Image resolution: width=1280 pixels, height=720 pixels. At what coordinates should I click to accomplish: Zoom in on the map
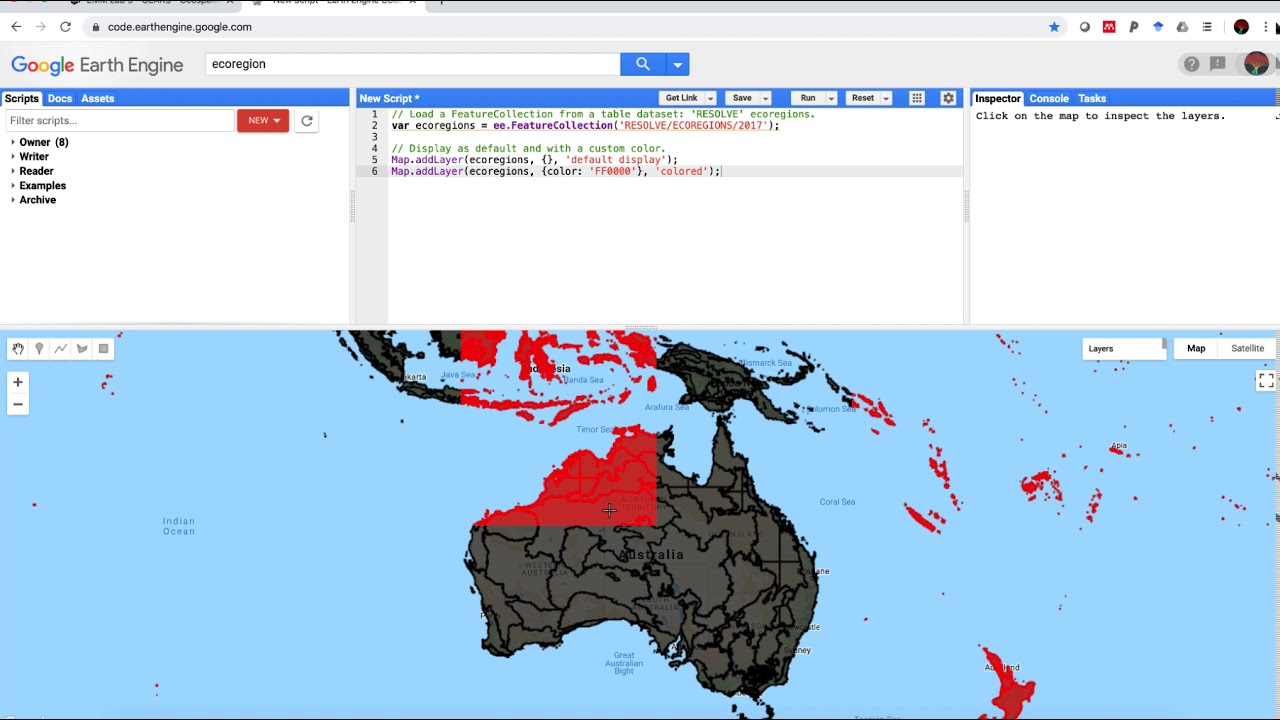pyautogui.click(x=18, y=382)
